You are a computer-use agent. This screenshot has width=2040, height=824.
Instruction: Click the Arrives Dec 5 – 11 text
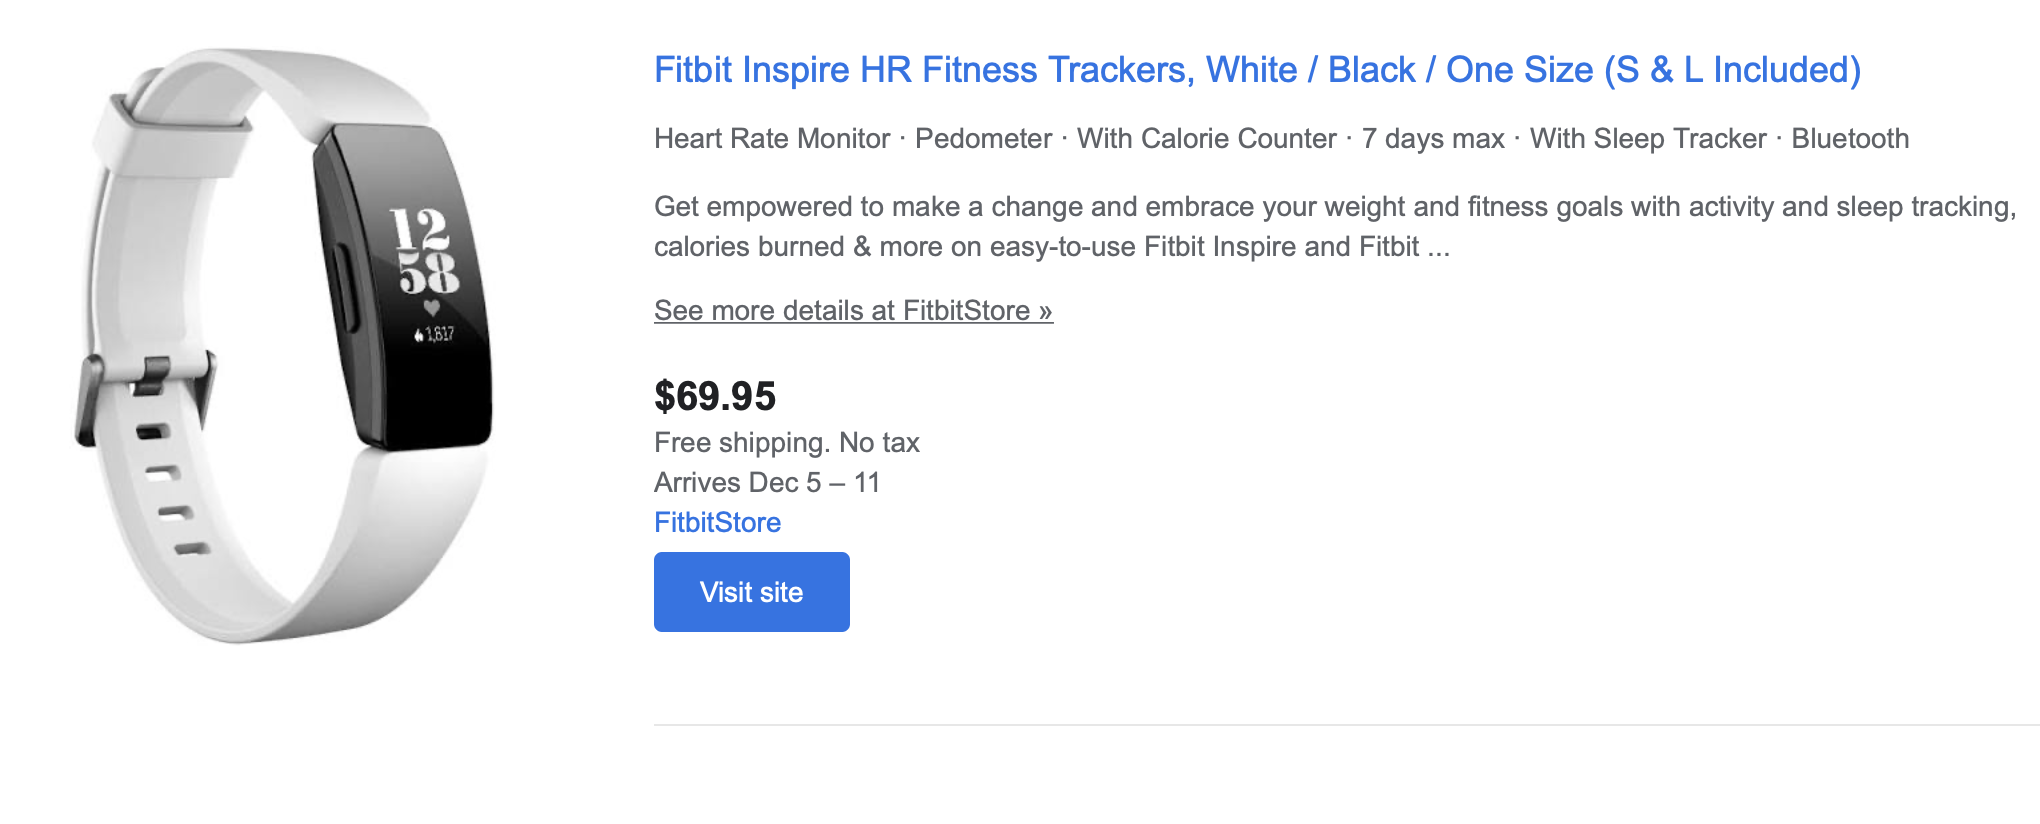point(767,482)
